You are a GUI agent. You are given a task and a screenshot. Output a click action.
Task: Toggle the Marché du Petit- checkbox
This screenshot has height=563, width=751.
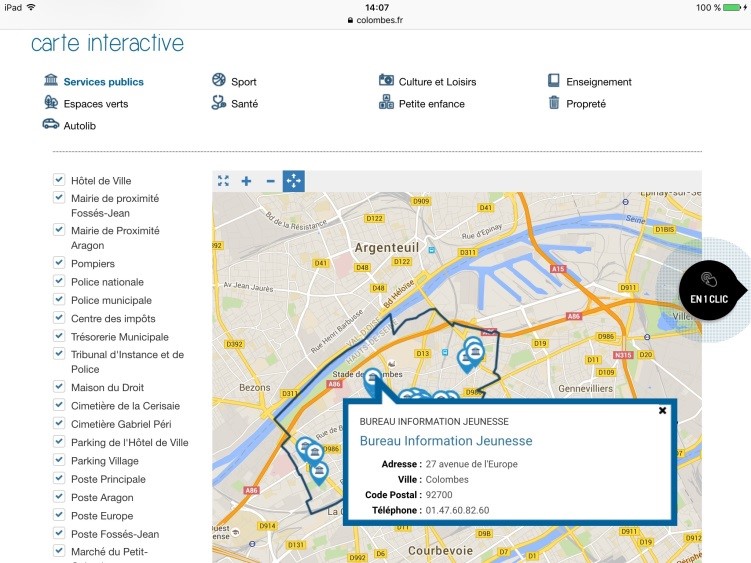(59, 551)
